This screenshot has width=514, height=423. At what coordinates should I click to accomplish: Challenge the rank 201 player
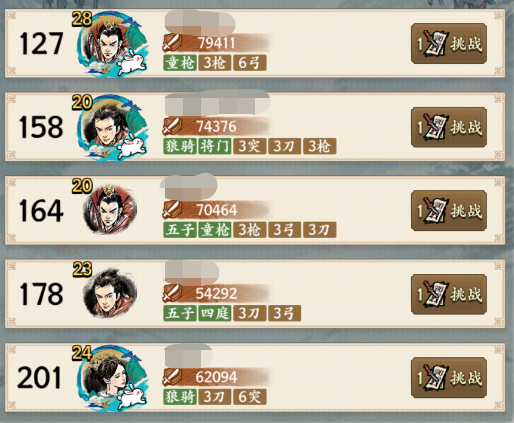tap(449, 378)
